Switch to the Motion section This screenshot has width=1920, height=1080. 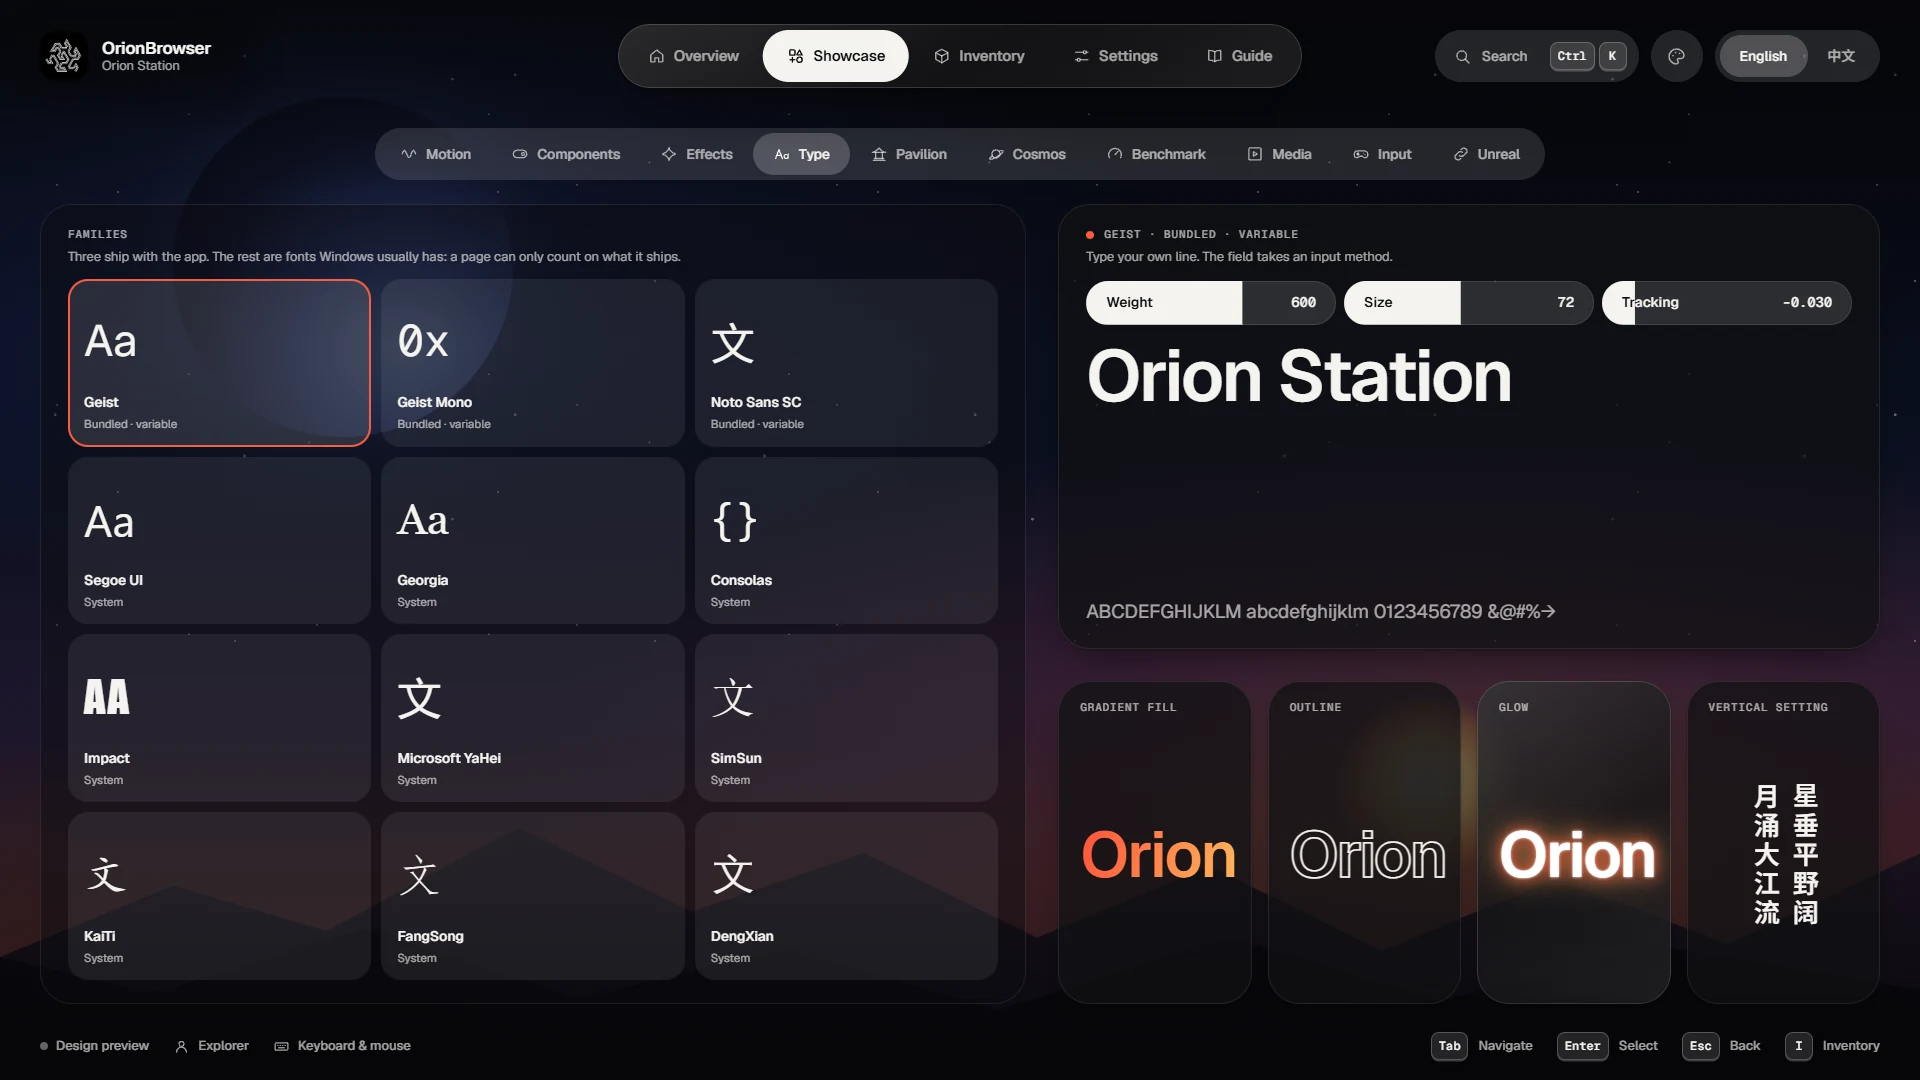point(436,154)
